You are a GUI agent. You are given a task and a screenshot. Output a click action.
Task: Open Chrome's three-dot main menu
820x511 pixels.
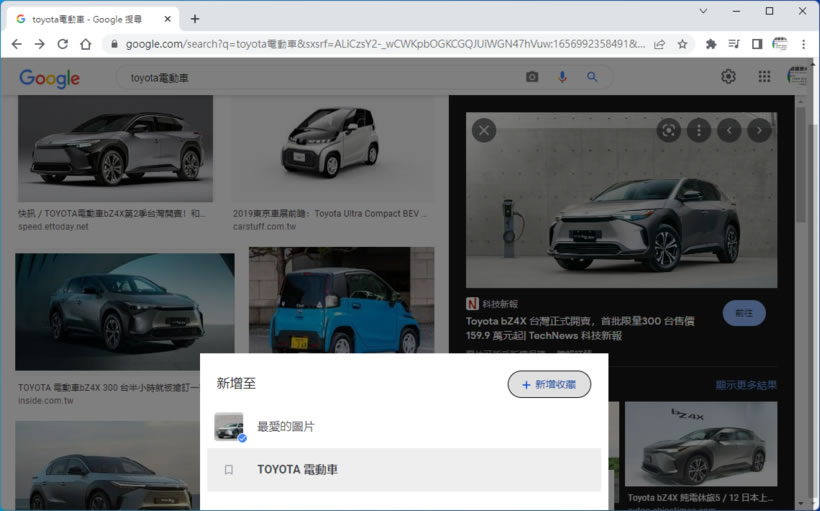pyautogui.click(x=803, y=44)
